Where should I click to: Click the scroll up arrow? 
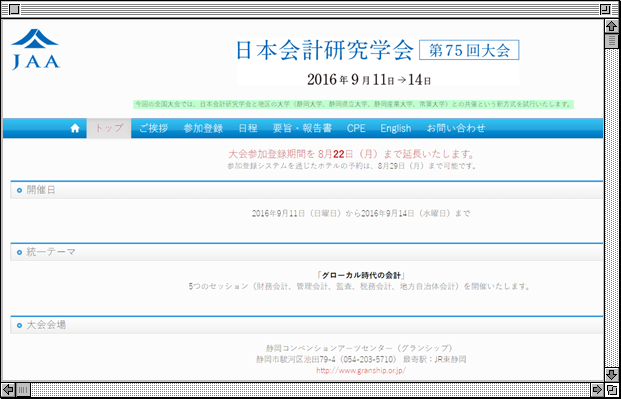612,27
